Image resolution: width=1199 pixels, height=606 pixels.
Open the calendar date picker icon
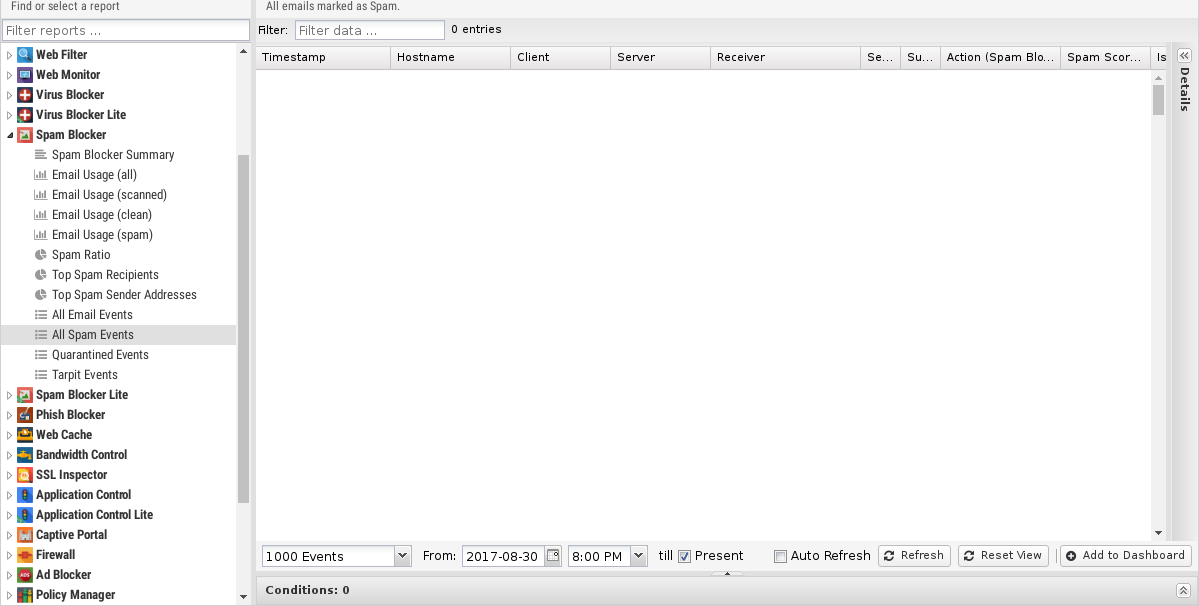[x=553, y=556]
